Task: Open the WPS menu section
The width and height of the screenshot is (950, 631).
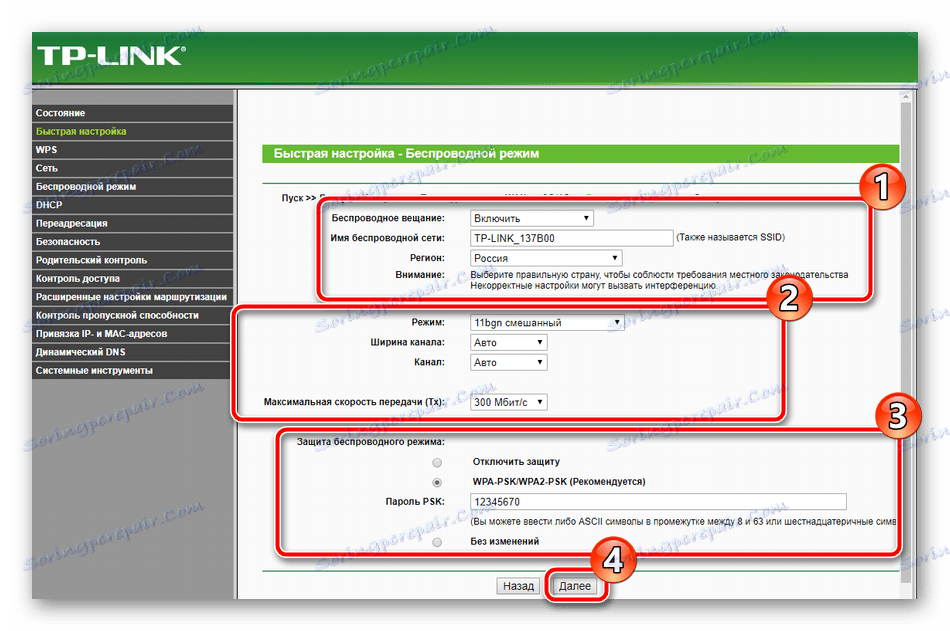Action: 132,150
